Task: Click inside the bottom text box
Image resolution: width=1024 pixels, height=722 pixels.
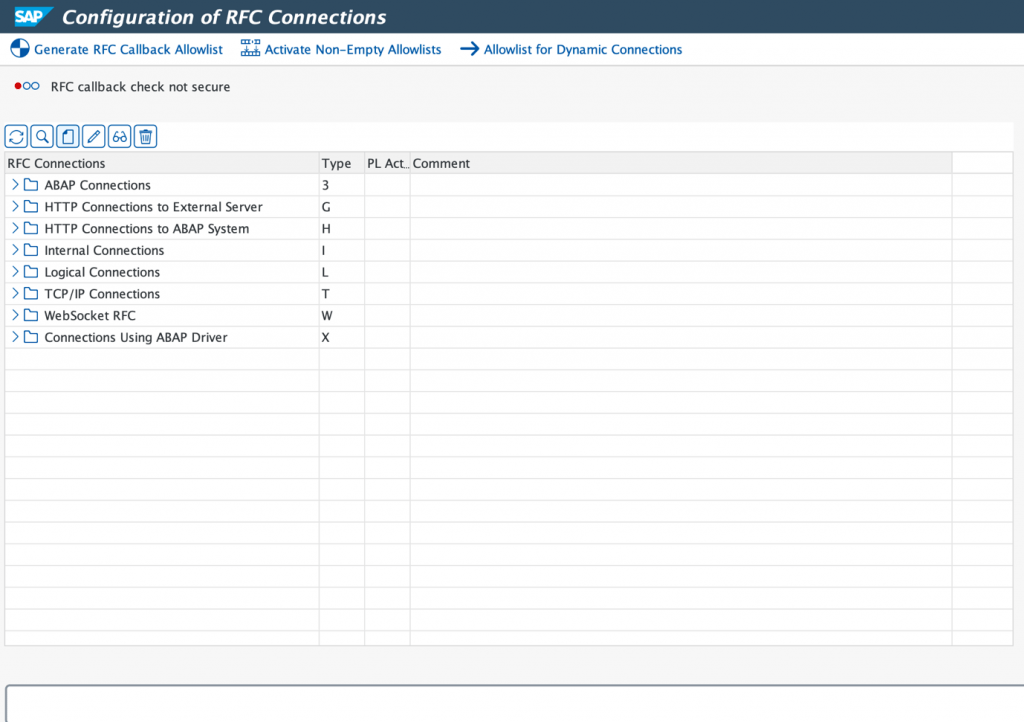Action: [515, 704]
